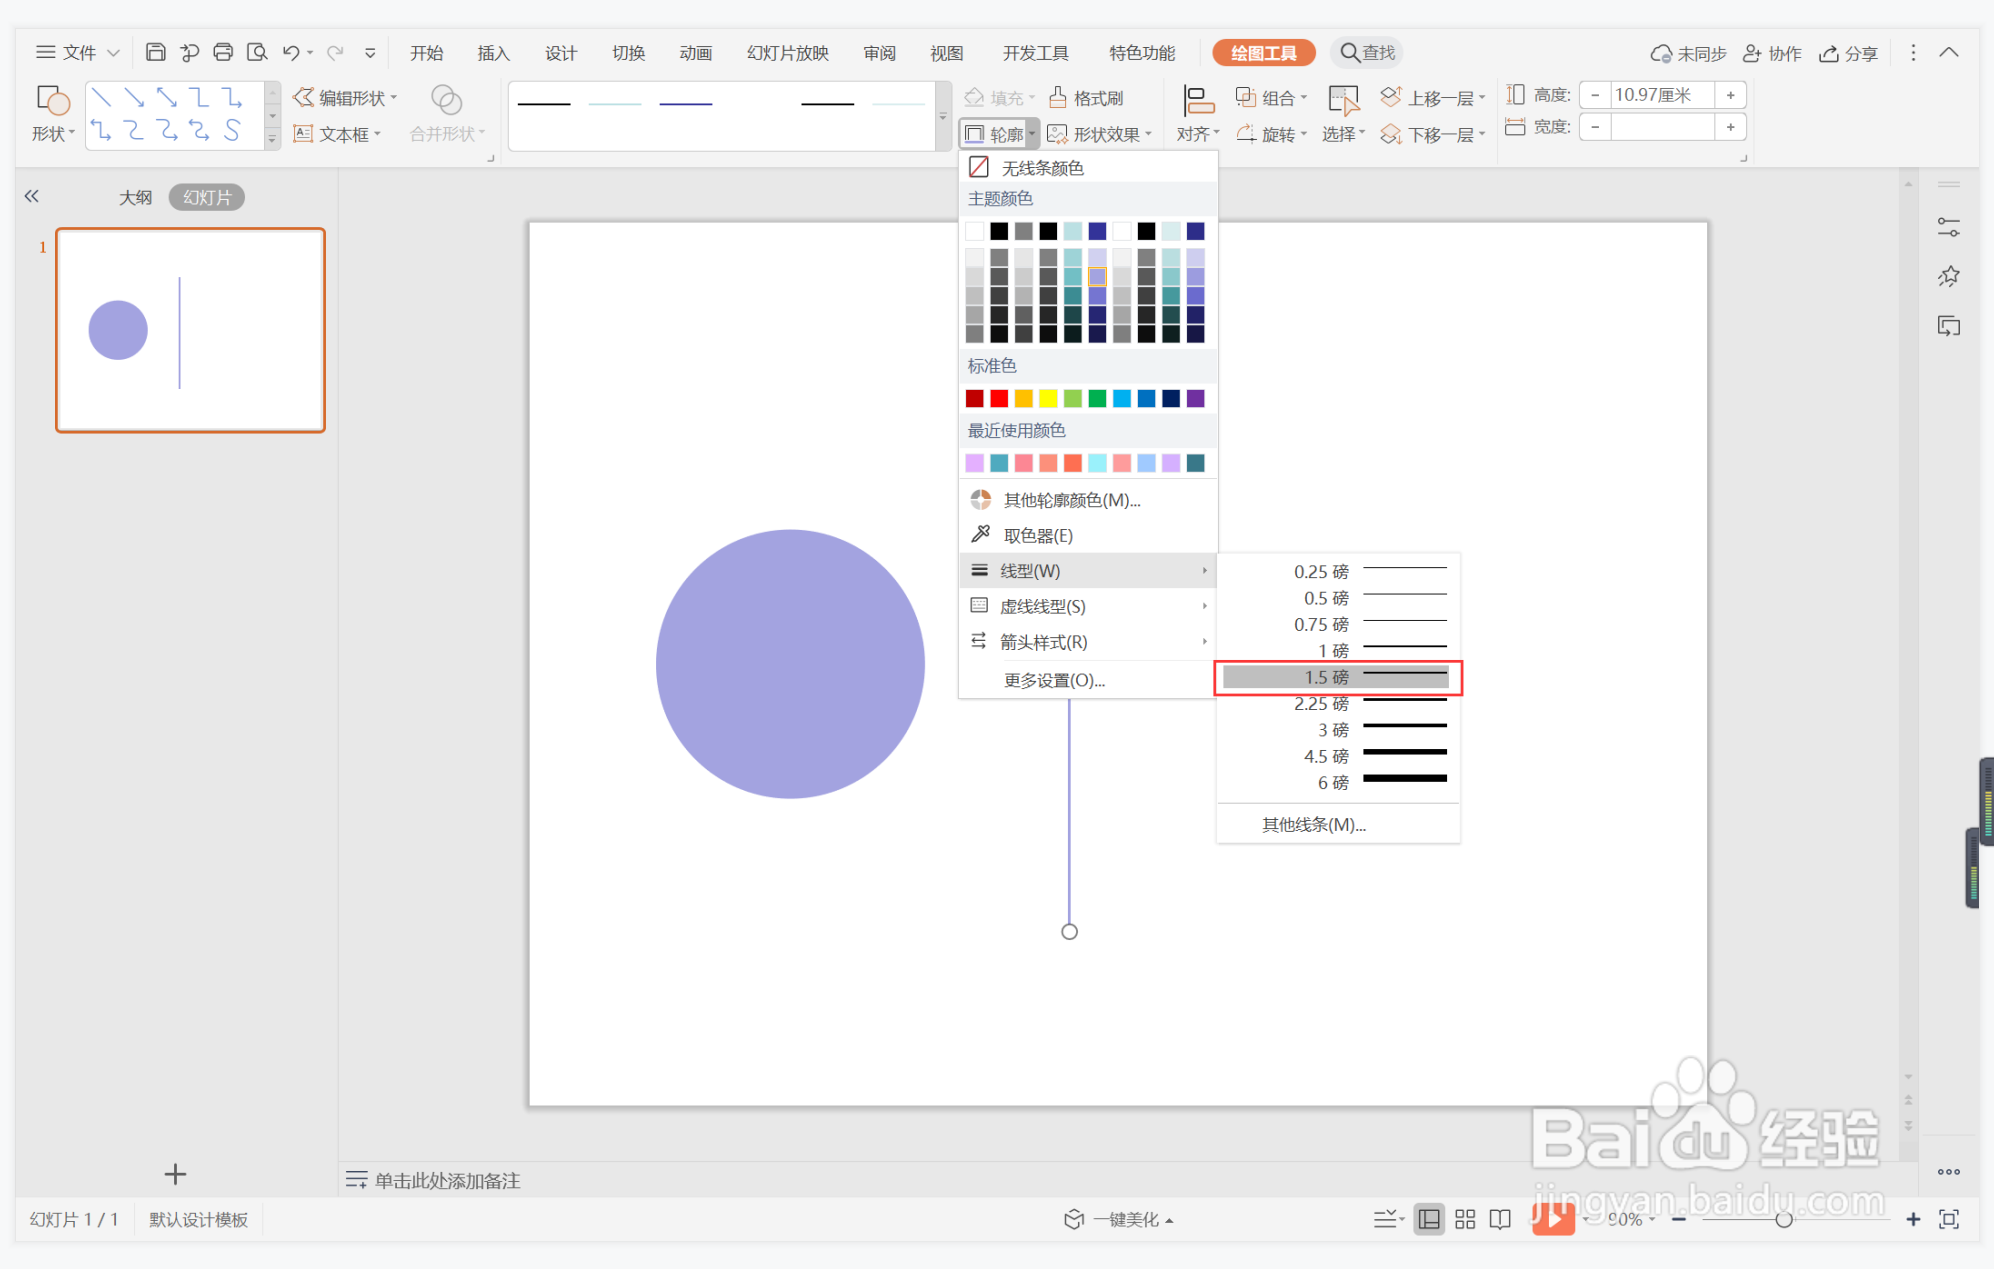
Task: Select 1.5 磅 line weight
Action: coord(1337,677)
